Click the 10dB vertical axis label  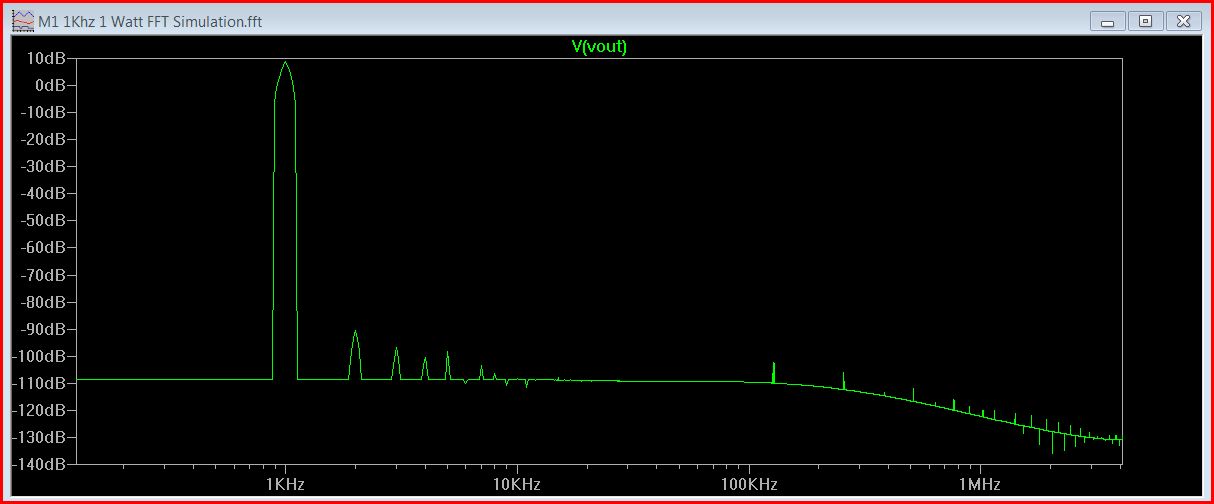point(48,58)
